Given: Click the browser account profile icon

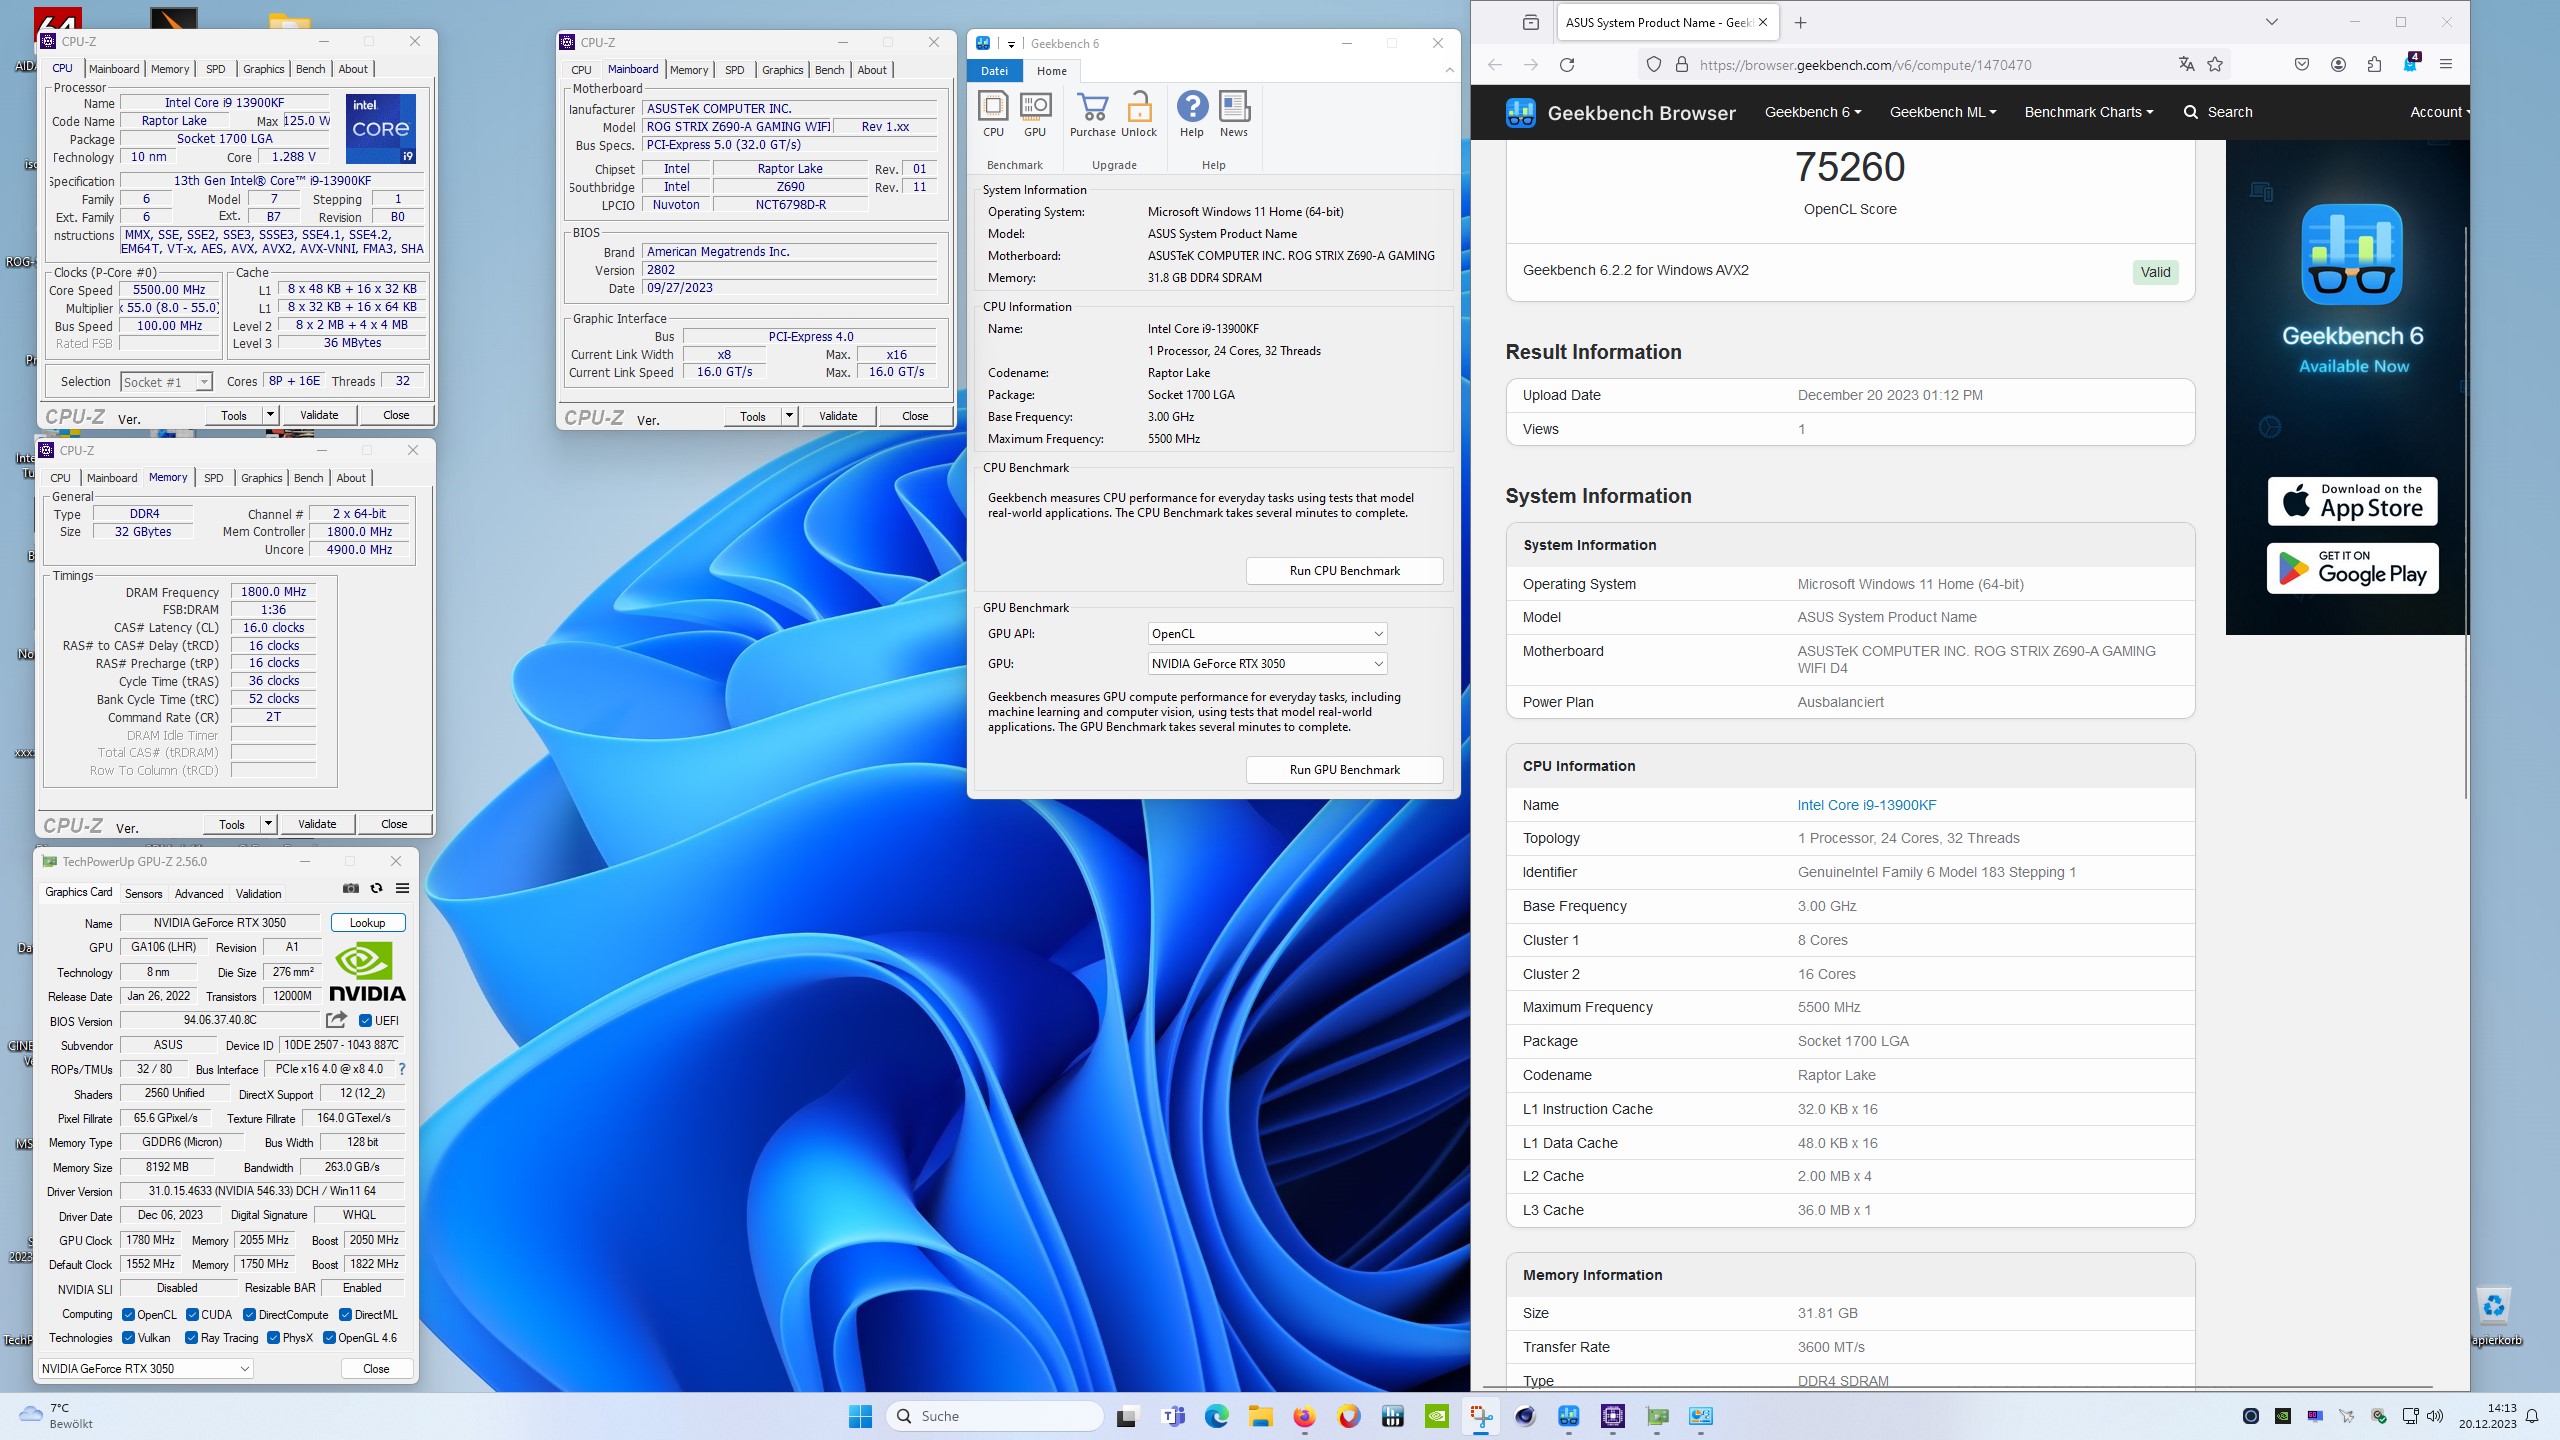Looking at the screenshot, I should coord(2338,65).
